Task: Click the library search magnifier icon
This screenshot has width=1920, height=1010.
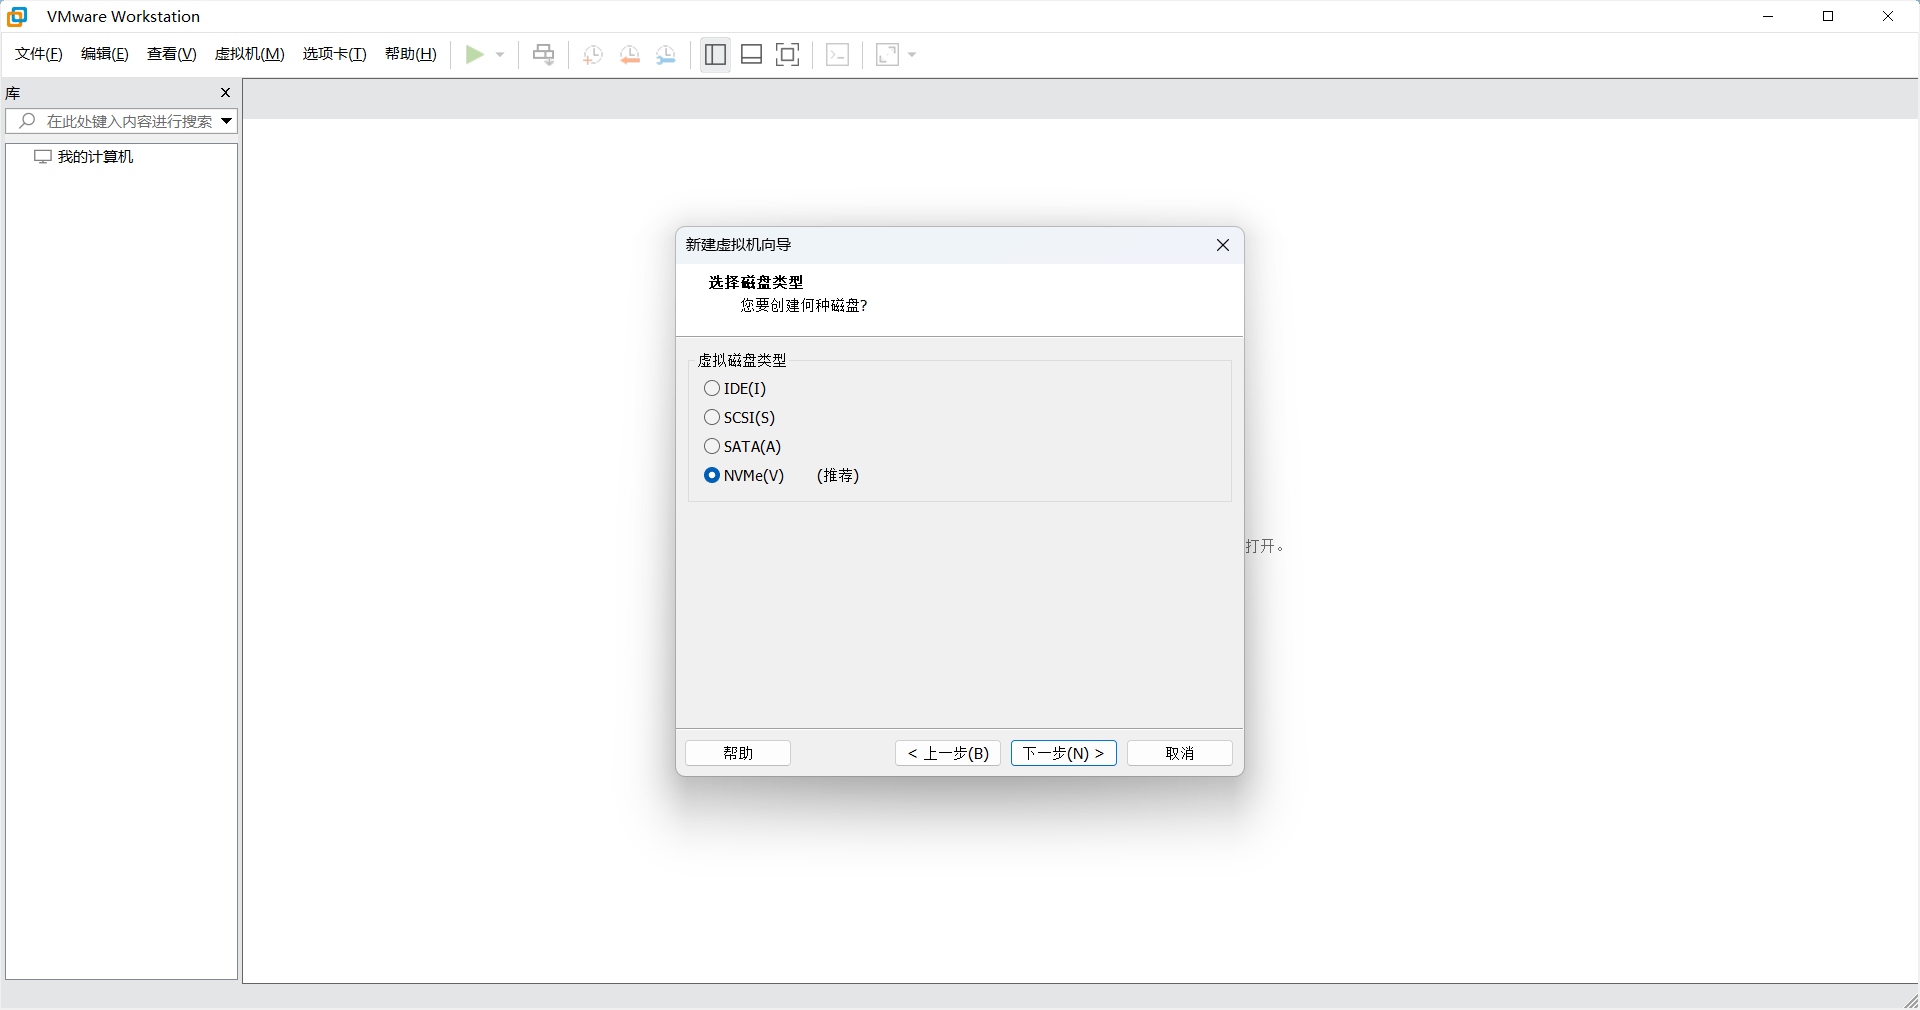Action: coord(27,121)
